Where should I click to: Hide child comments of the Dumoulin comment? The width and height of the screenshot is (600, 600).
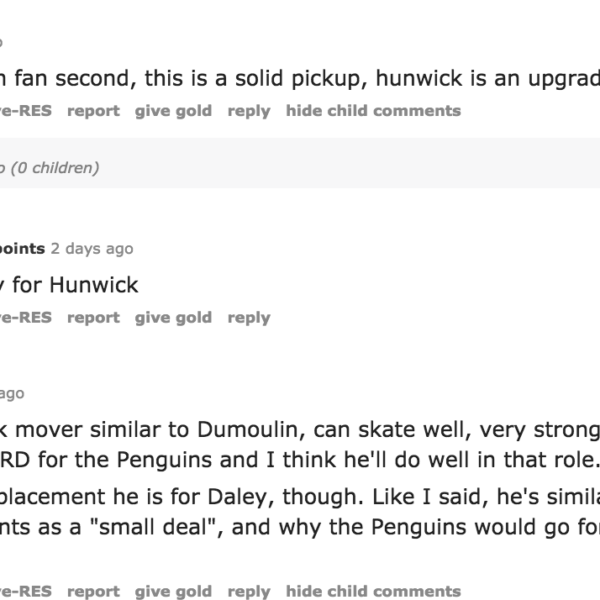pyautogui.click(x=373, y=592)
